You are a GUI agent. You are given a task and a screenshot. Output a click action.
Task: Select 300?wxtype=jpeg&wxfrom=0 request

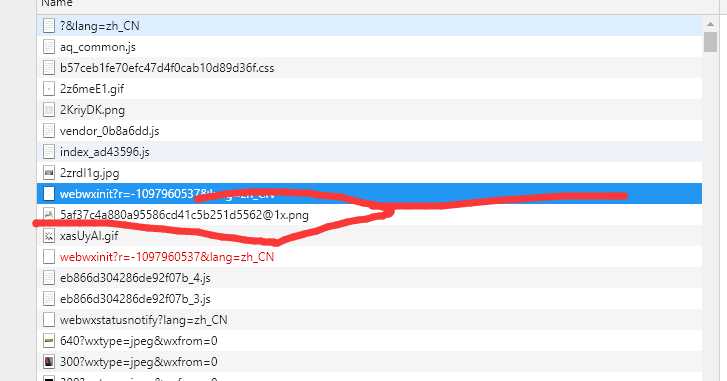pyautogui.click(x=369, y=362)
